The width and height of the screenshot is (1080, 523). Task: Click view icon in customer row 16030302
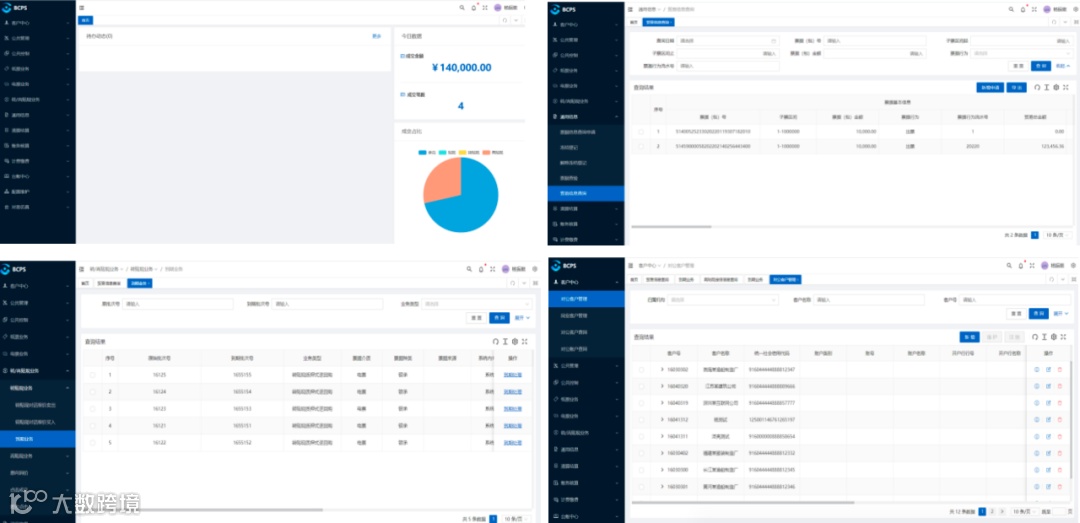tap(1037, 369)
